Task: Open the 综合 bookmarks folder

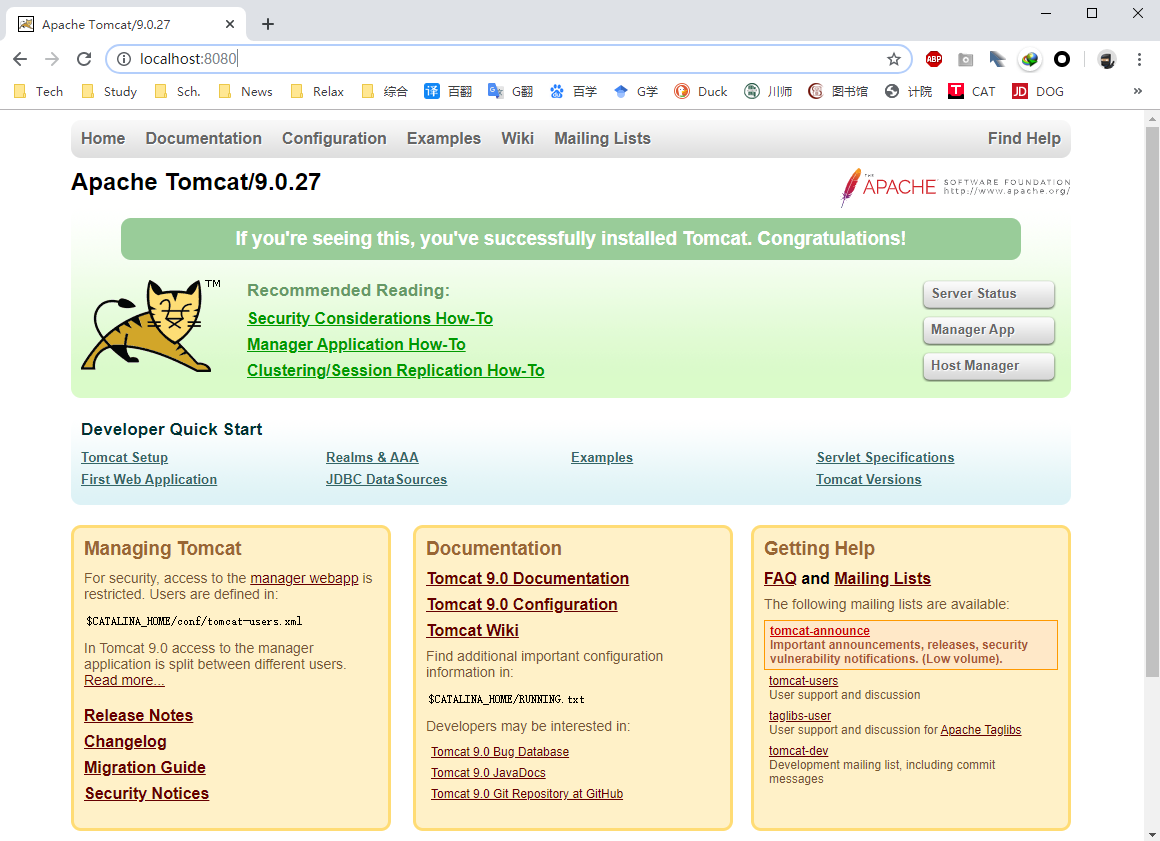Action: pyautogui.click(x=385, y=92)
